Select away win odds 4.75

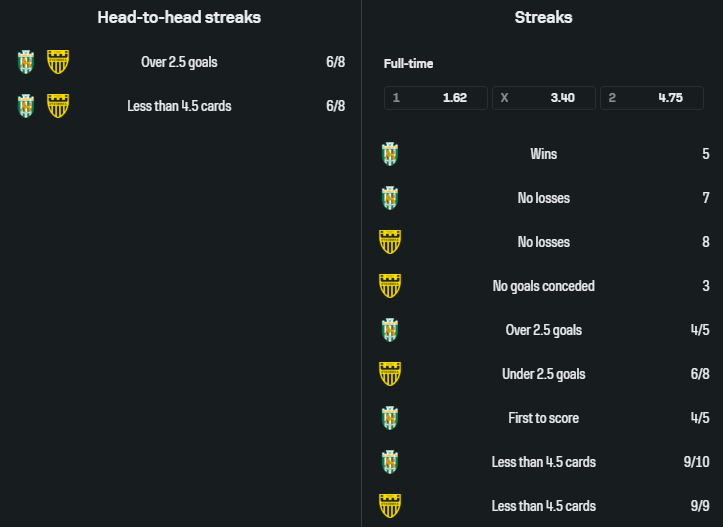click(652, 98)
